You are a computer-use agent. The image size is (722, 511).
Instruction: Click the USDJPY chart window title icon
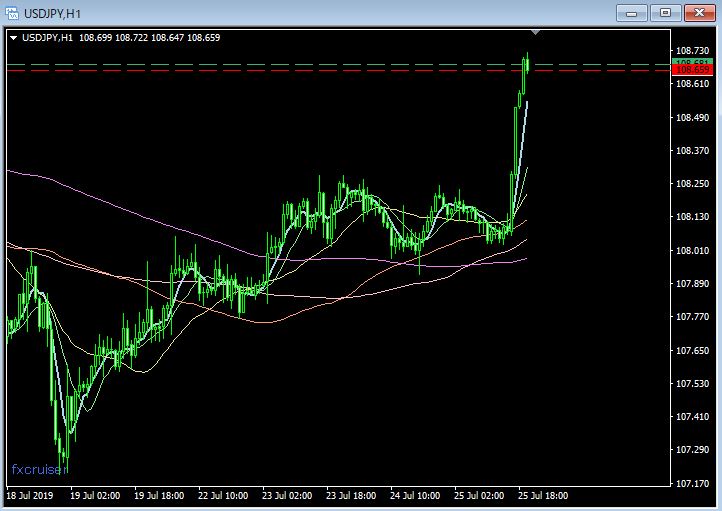[12, 13]
